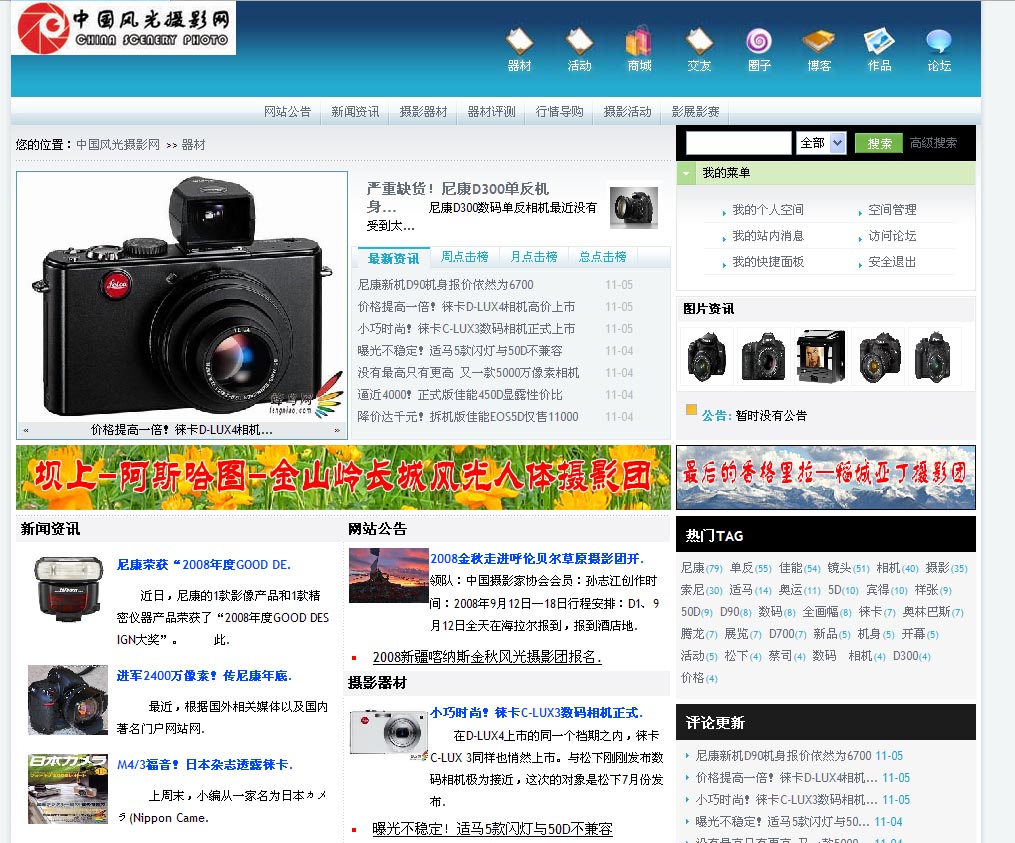Viewport: 1015px width, 843px height.
Task: Switch to the 总点击榜 tab
Action: [603, 257]
